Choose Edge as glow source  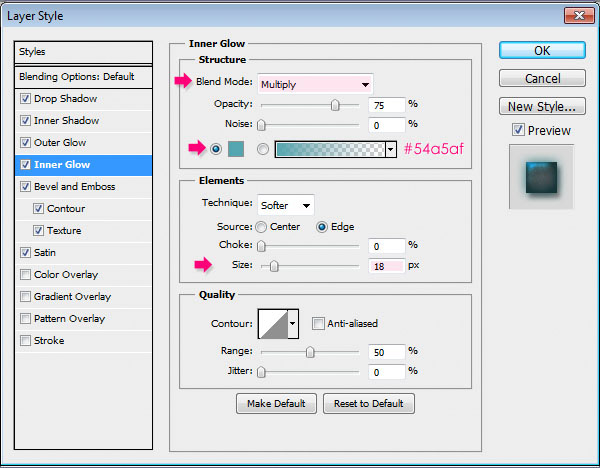tap(322, 227)
